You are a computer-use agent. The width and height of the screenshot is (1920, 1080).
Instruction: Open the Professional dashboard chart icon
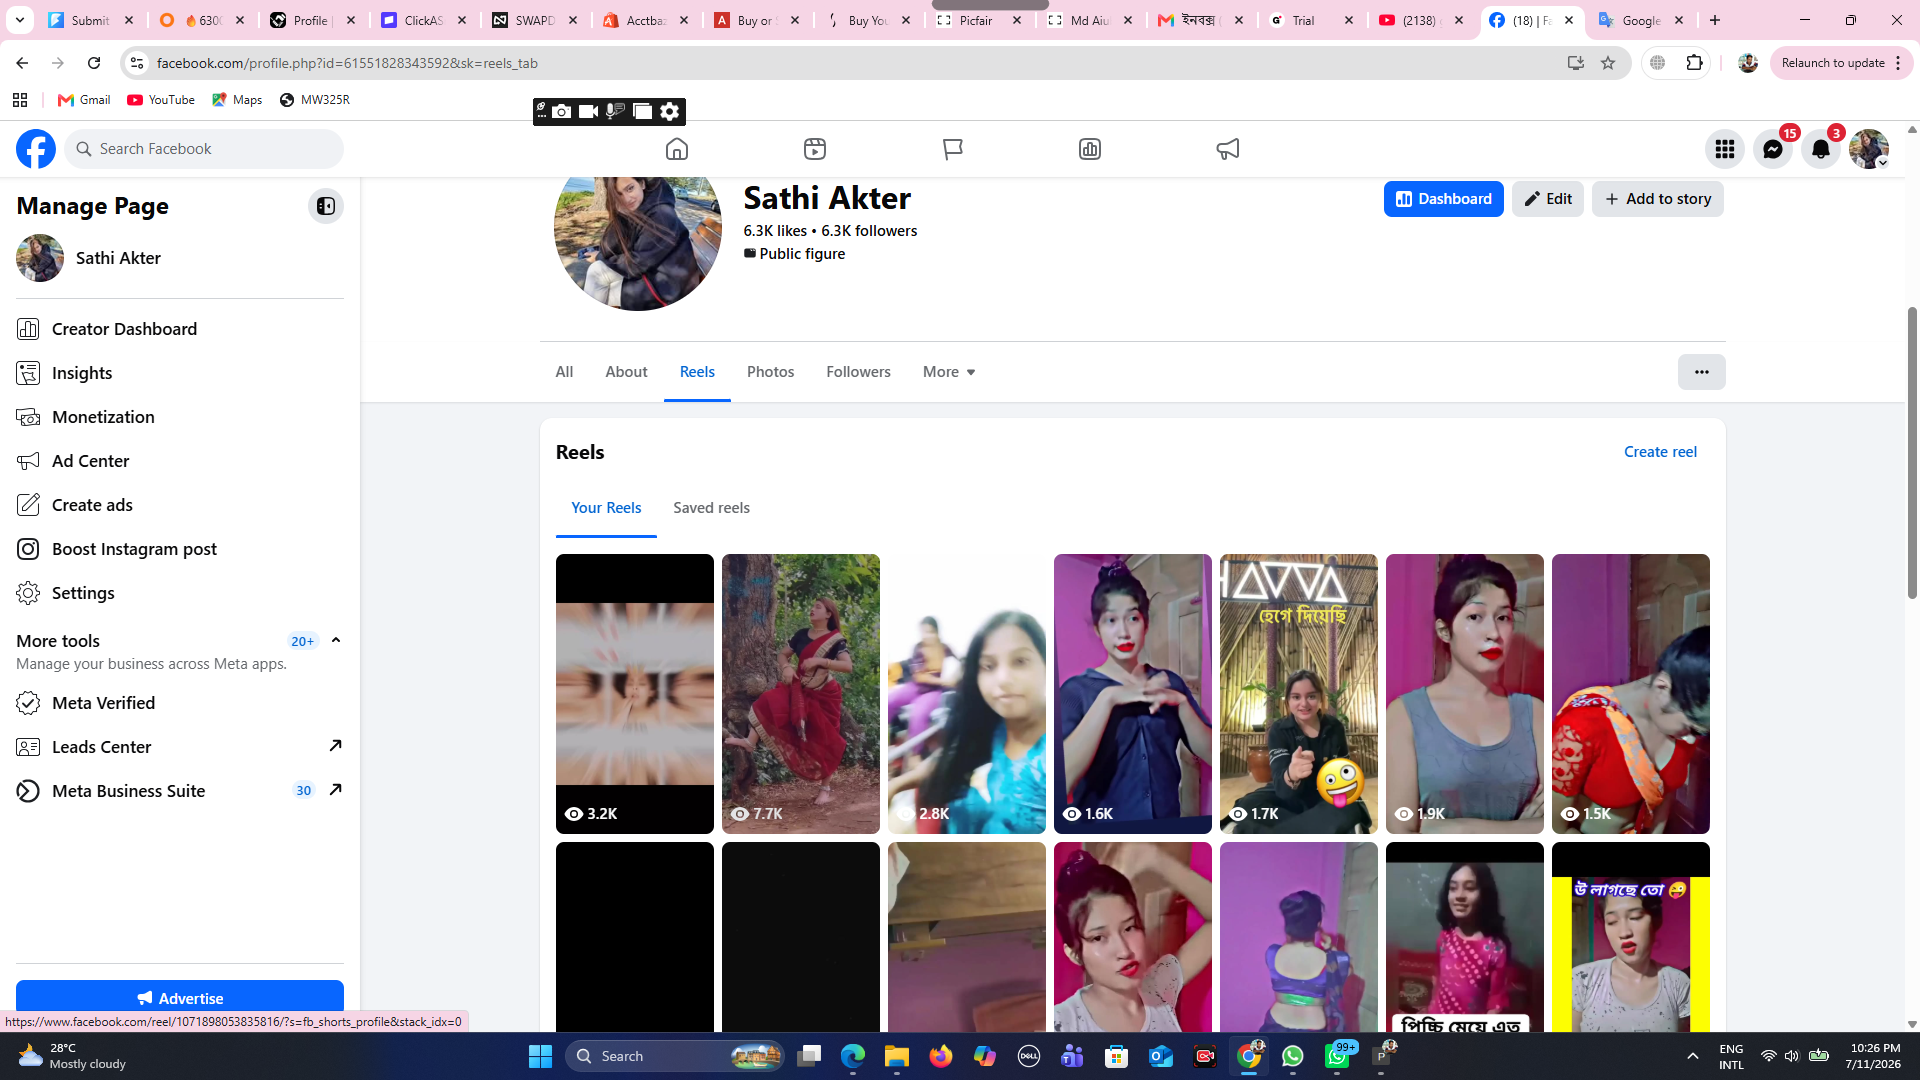1090,149
